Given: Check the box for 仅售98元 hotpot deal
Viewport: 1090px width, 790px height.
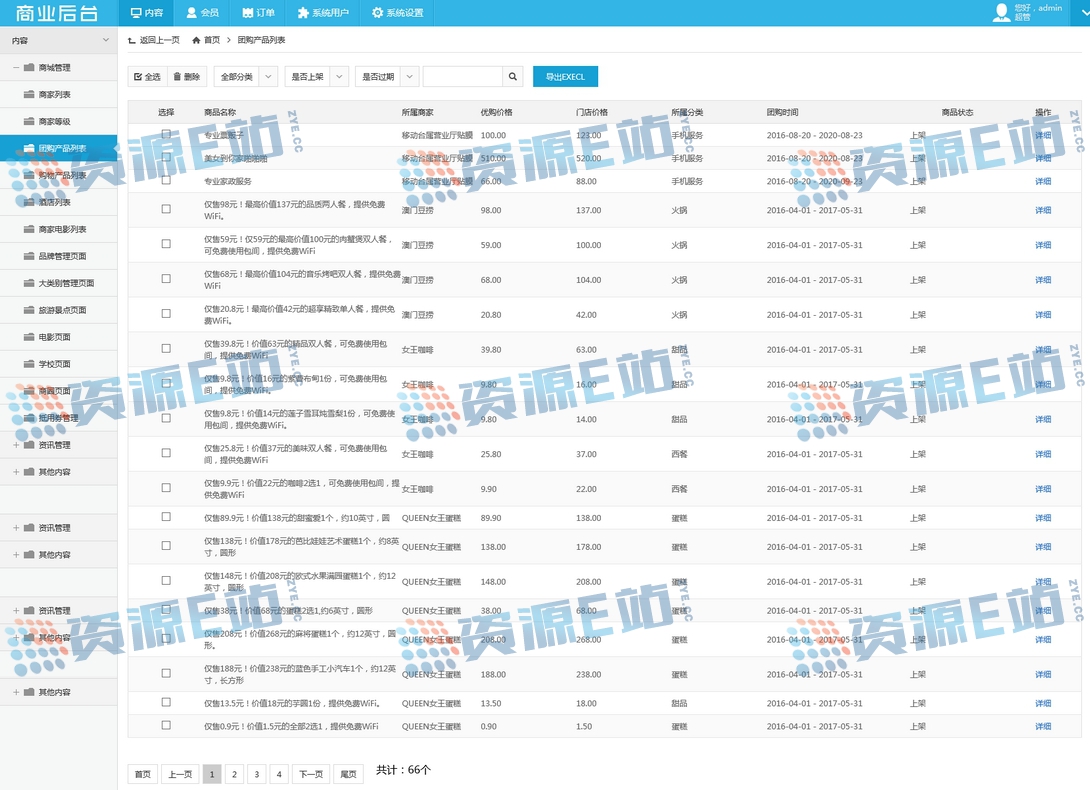Looking at the screenshot, I should click(x=166, y=210).
